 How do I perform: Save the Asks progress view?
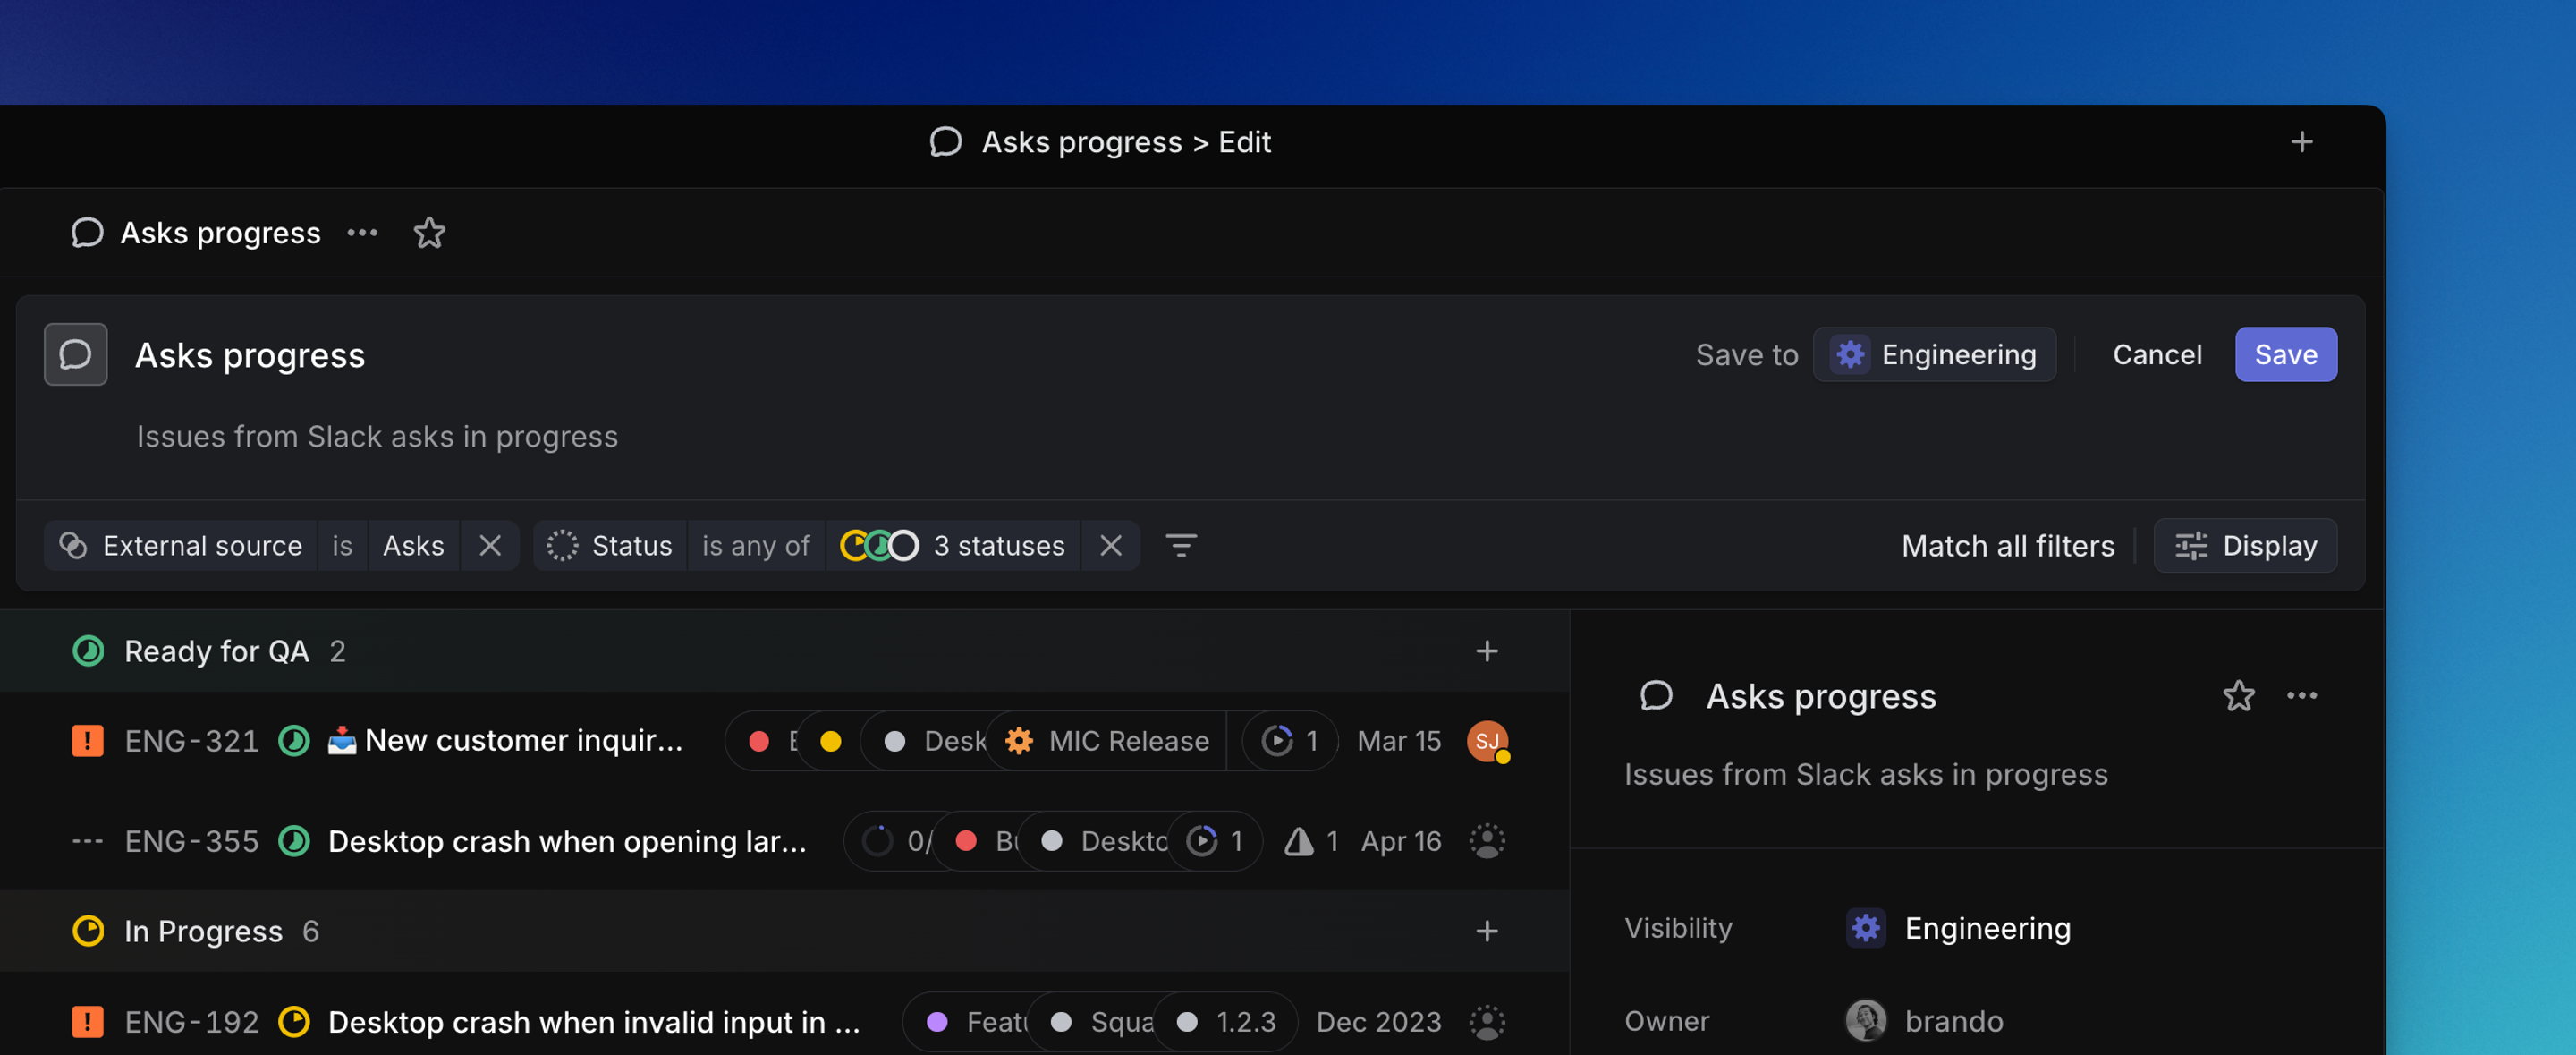2285,354
